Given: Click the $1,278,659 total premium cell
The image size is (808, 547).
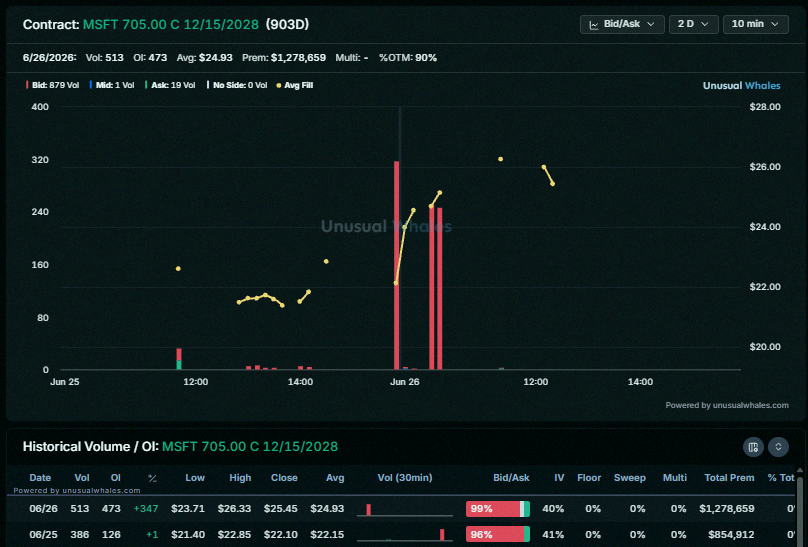Looking at the screenshot, I should point(727,509).
